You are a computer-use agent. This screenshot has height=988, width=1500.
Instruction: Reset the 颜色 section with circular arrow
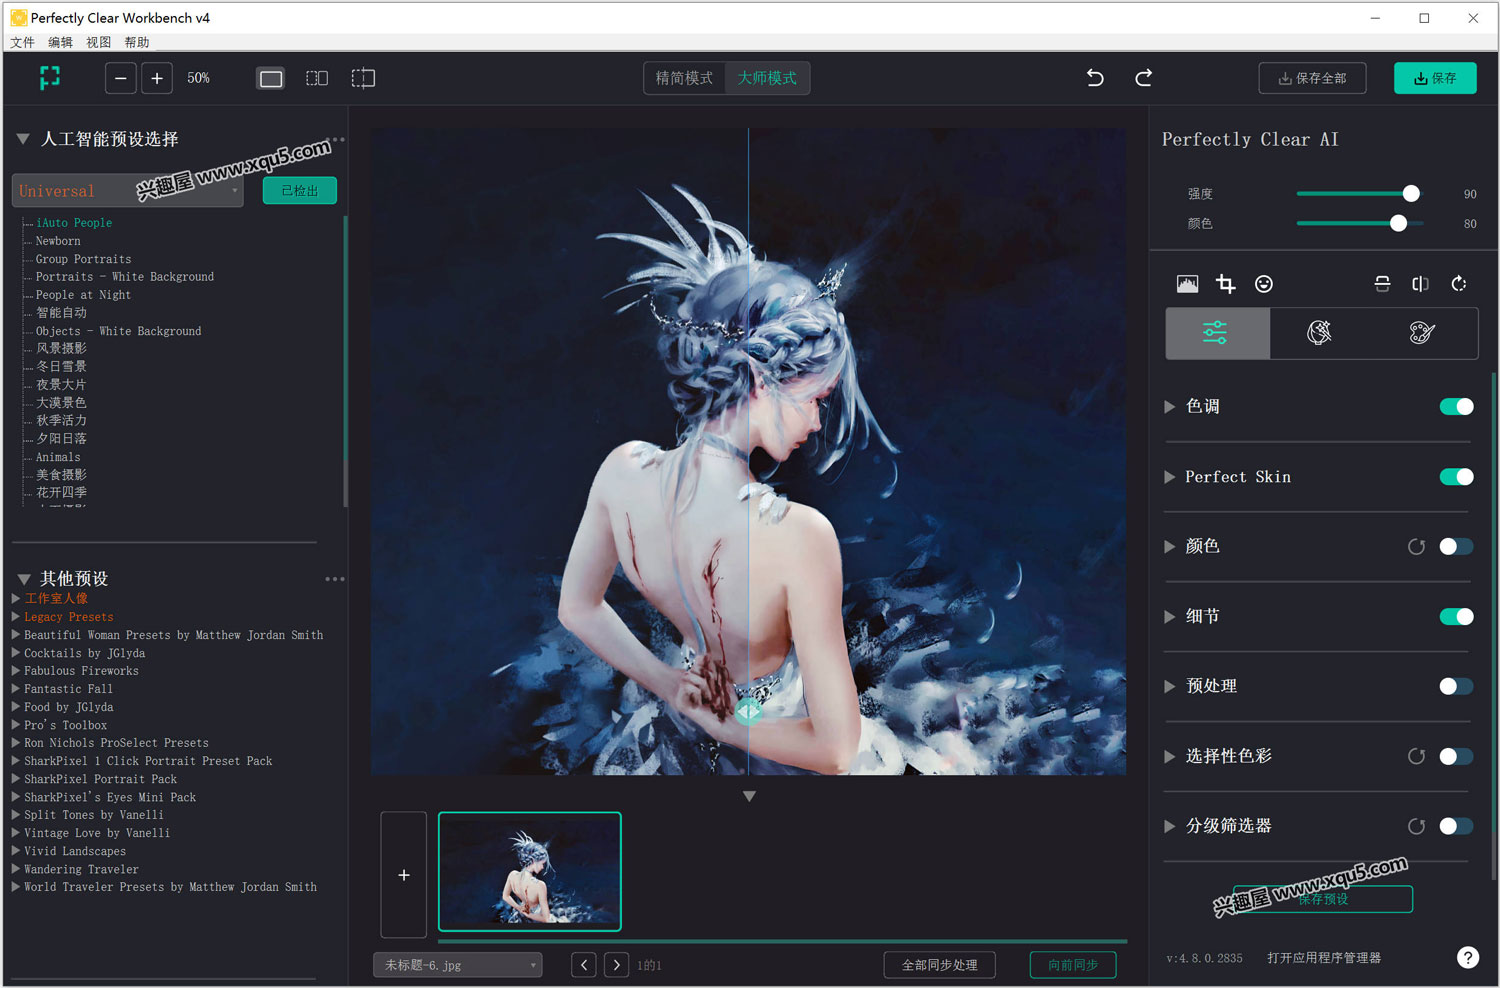[x=1416, y=547]
